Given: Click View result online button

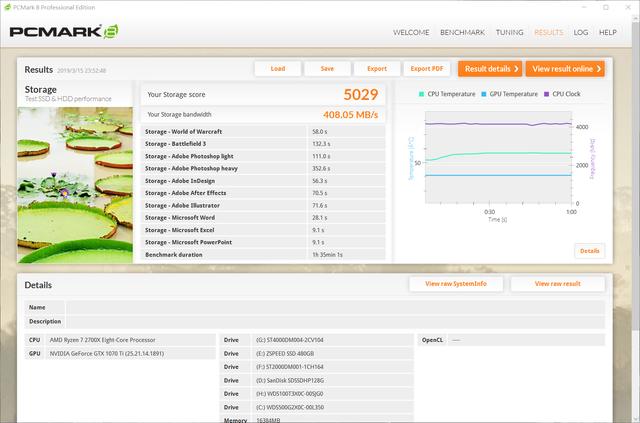Looking at the screenshot, I should click(x=565, y=69).
